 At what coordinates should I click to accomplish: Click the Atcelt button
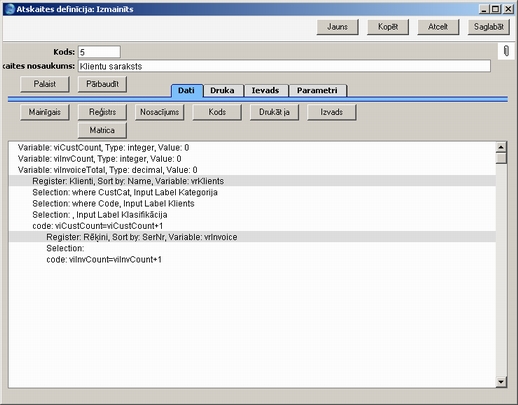438,27
